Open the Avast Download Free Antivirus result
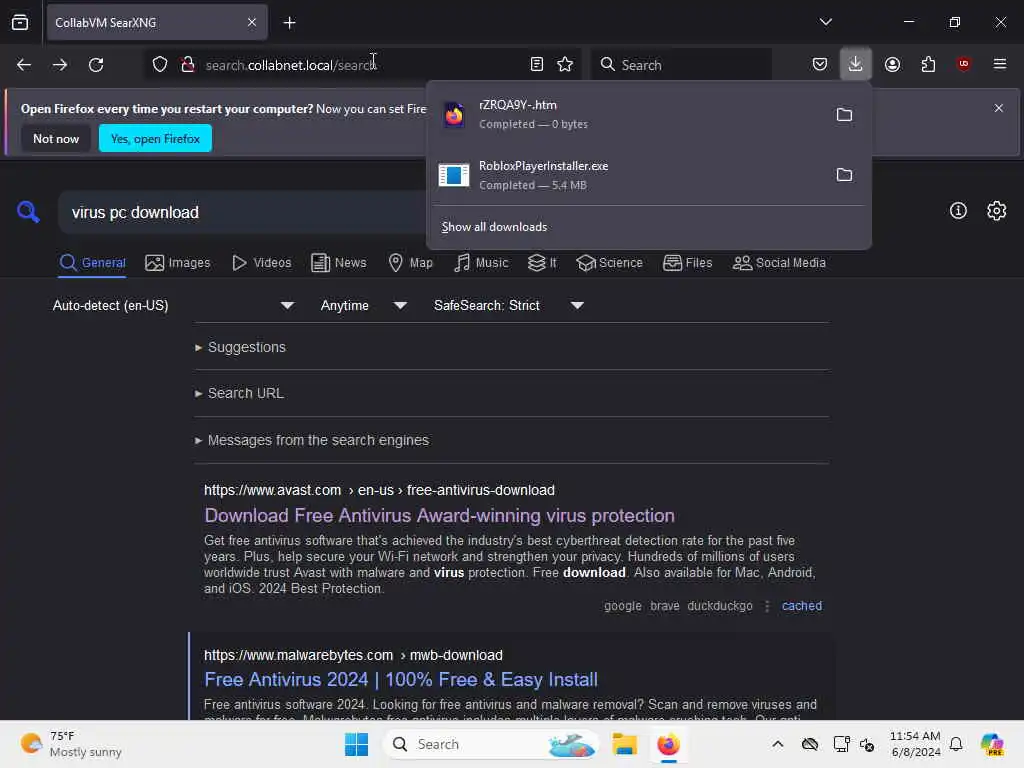This screenshot has height=768, width=1024. 440,515
